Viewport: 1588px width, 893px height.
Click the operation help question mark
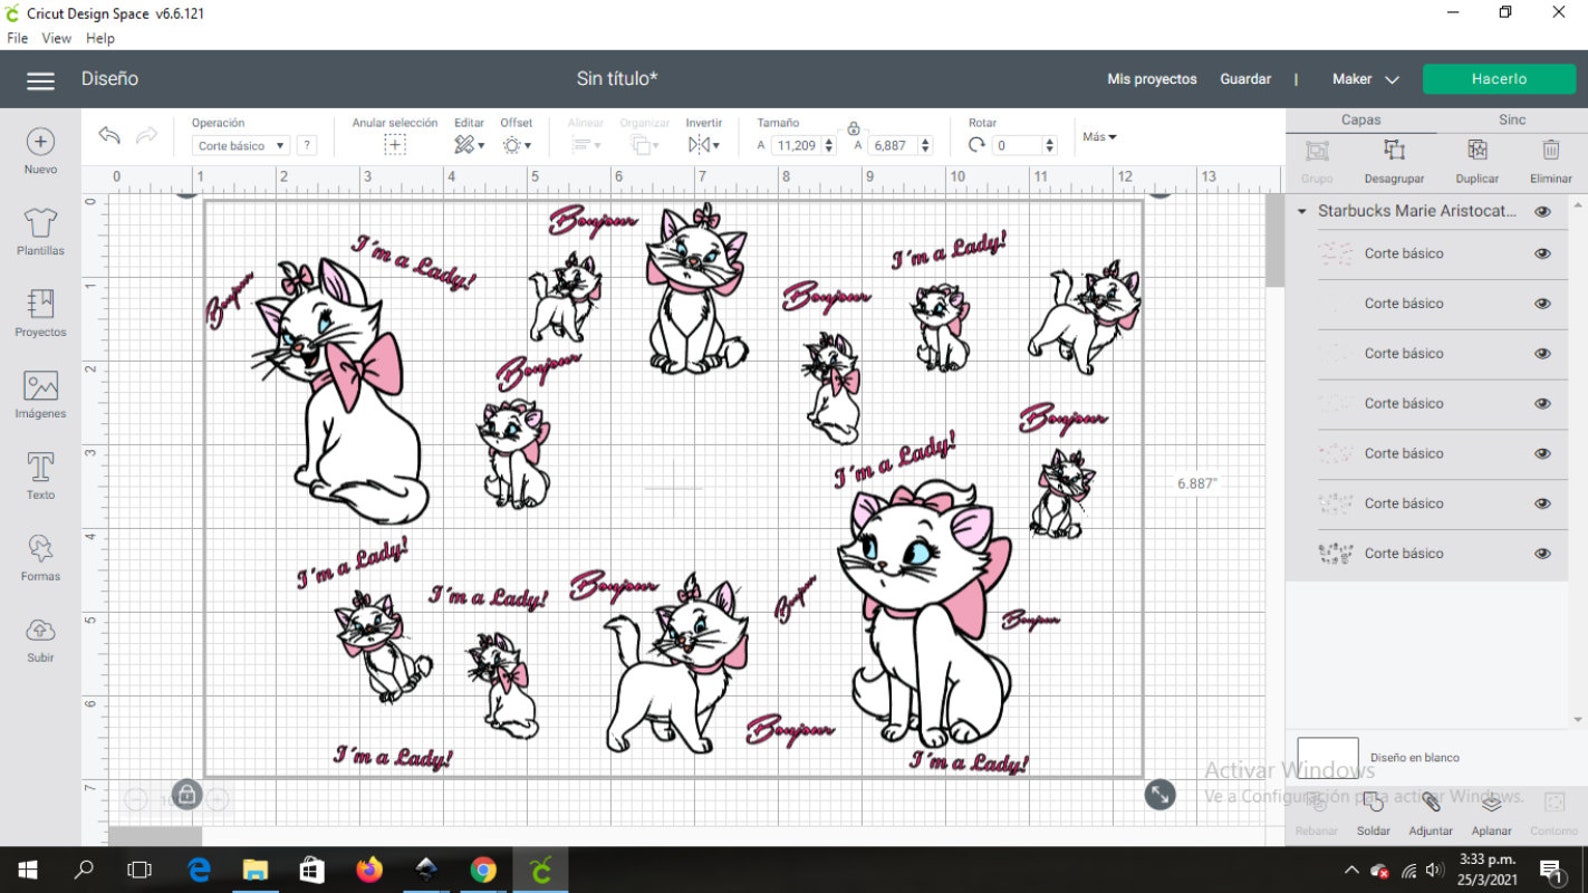[307, 145]
